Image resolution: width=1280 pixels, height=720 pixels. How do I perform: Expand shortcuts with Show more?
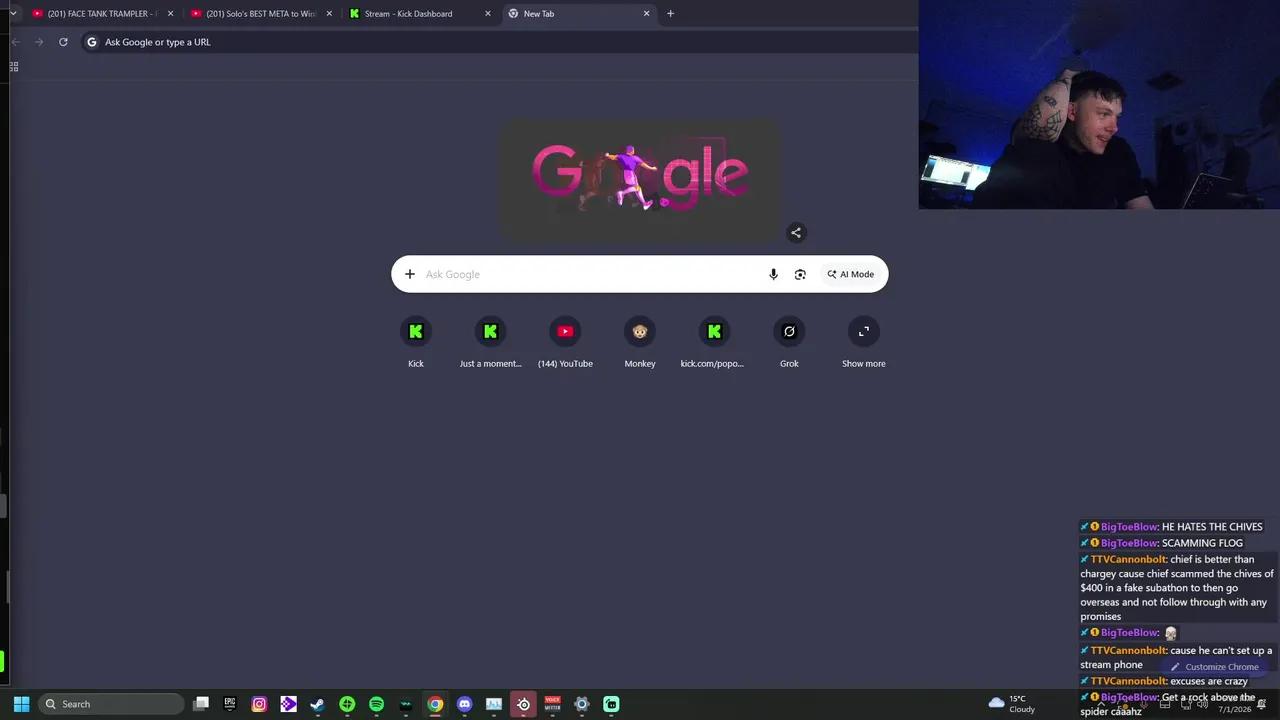864,342
